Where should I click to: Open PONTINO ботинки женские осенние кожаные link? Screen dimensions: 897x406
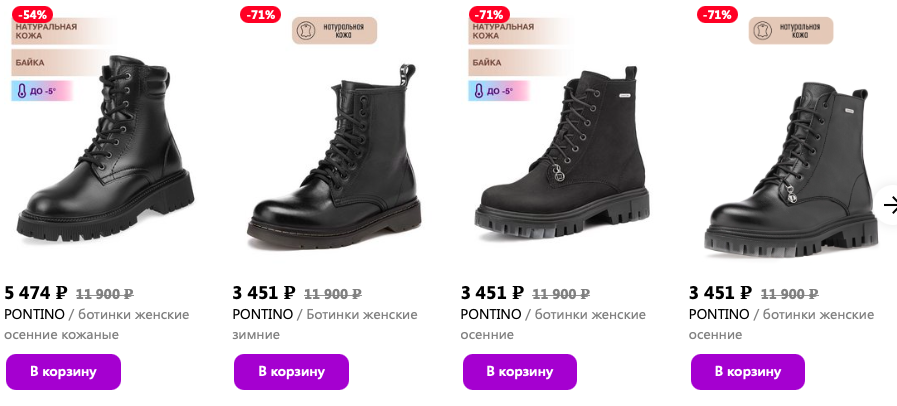[96, 324]
